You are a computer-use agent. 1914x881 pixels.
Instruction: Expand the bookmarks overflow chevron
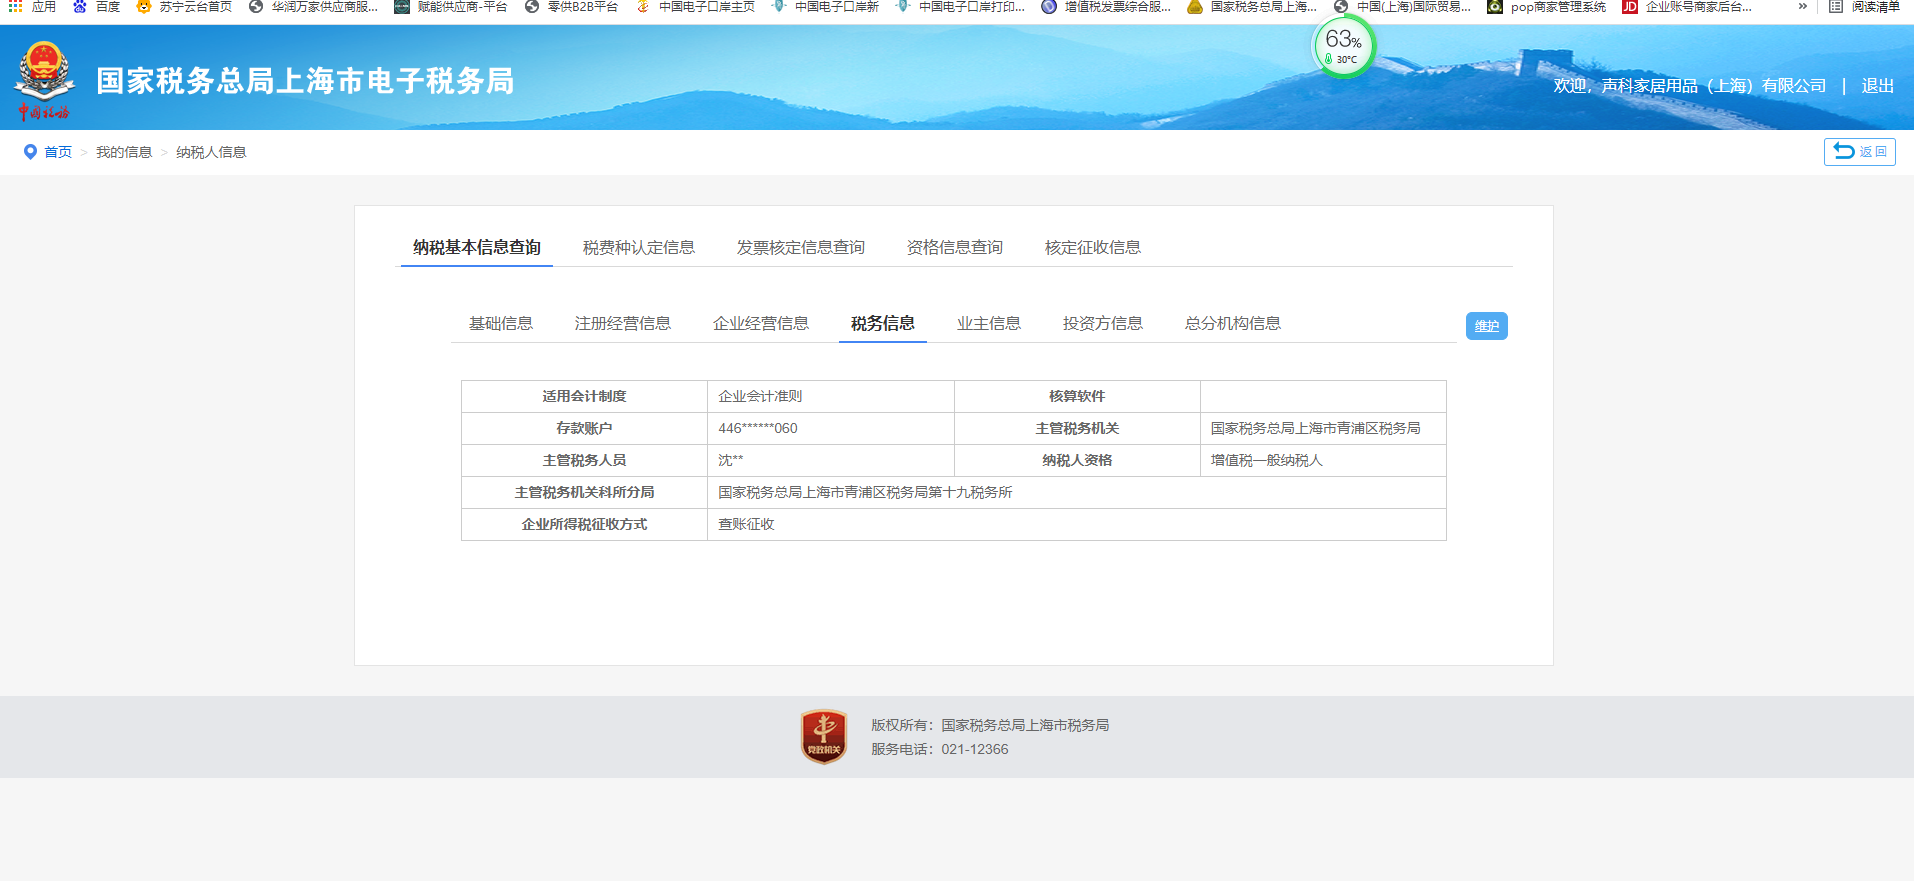(1802, 7)
